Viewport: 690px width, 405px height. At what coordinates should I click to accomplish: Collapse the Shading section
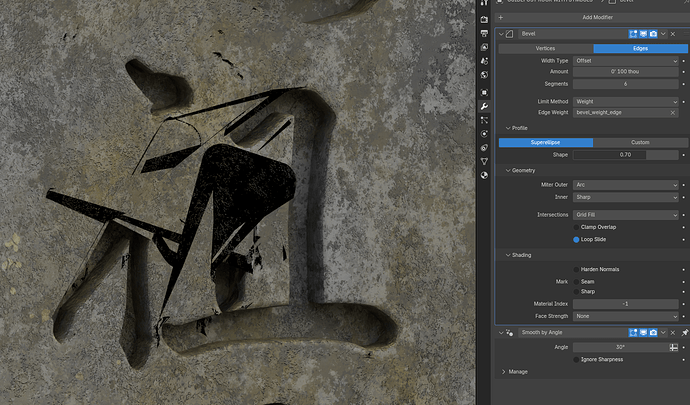508,255
